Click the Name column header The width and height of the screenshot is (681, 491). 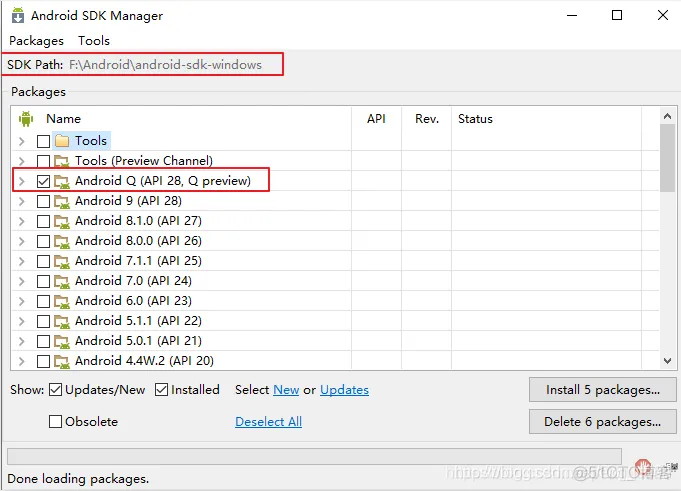coord(63,119)
